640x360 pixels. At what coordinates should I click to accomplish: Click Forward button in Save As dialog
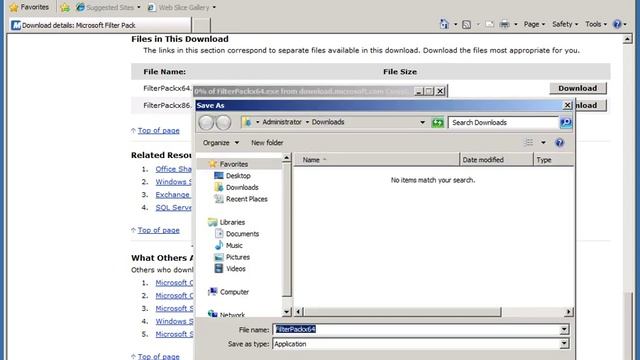[x=223, y=122]
